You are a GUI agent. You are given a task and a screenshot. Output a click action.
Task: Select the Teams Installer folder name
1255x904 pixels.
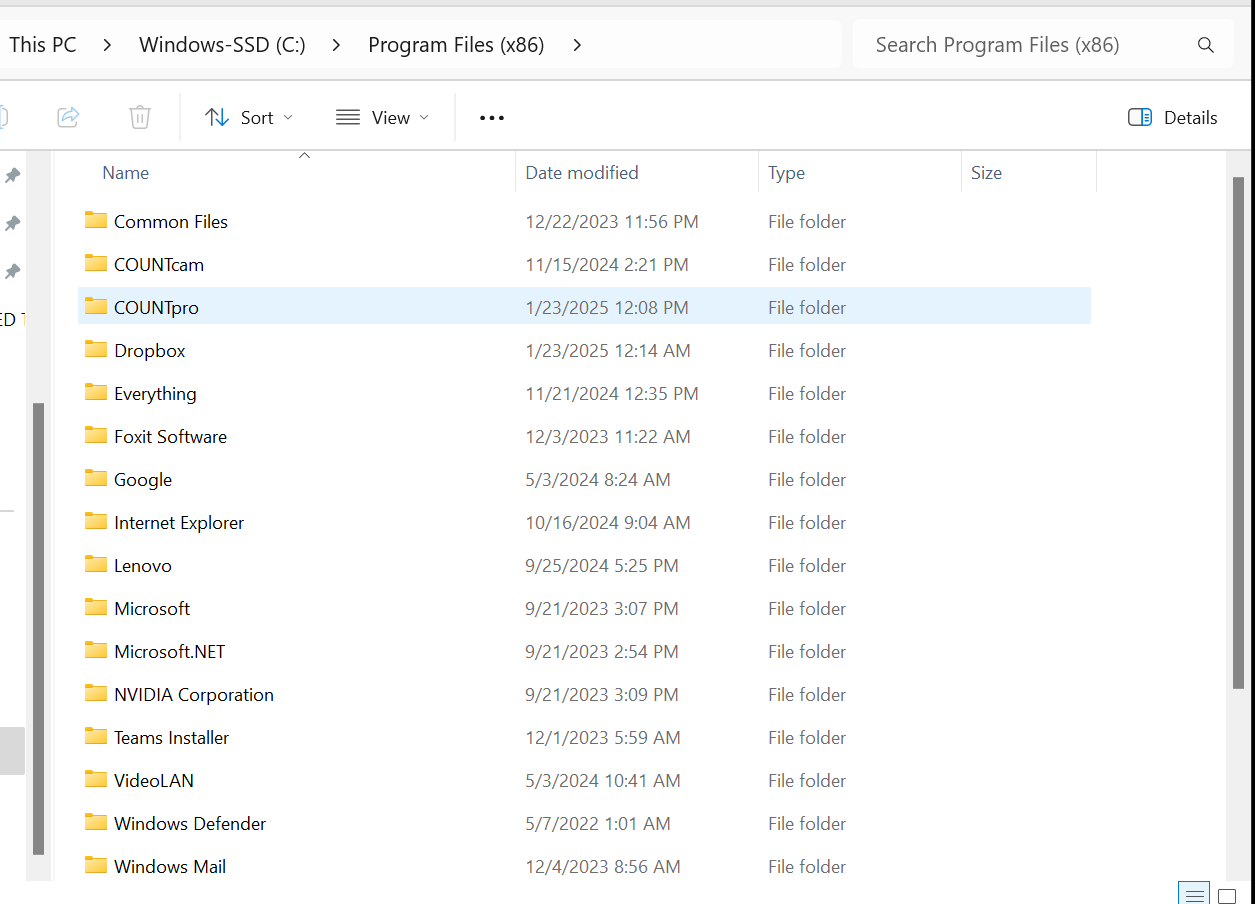(172, 737)
